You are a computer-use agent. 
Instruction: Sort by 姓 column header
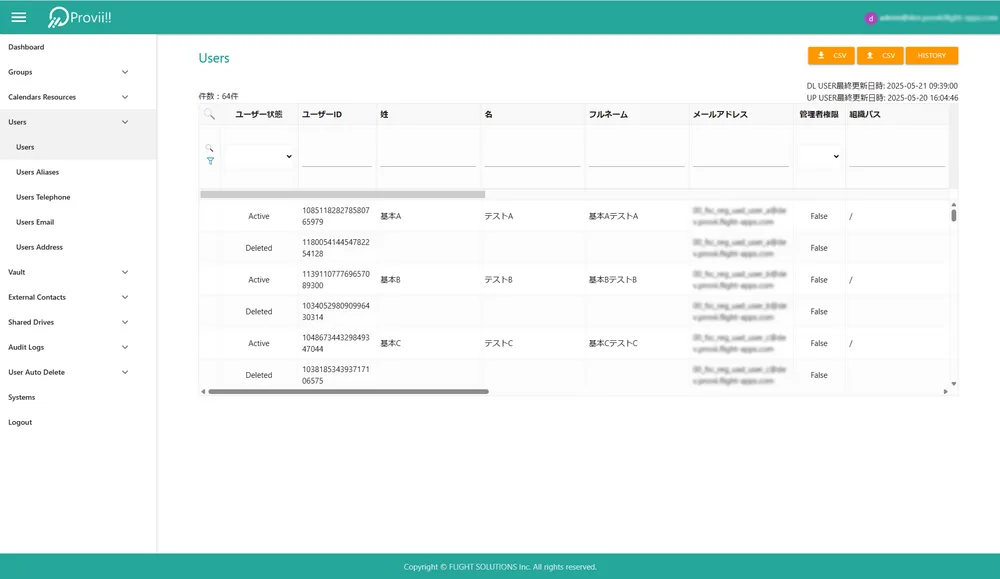click(x=384, y=114)
